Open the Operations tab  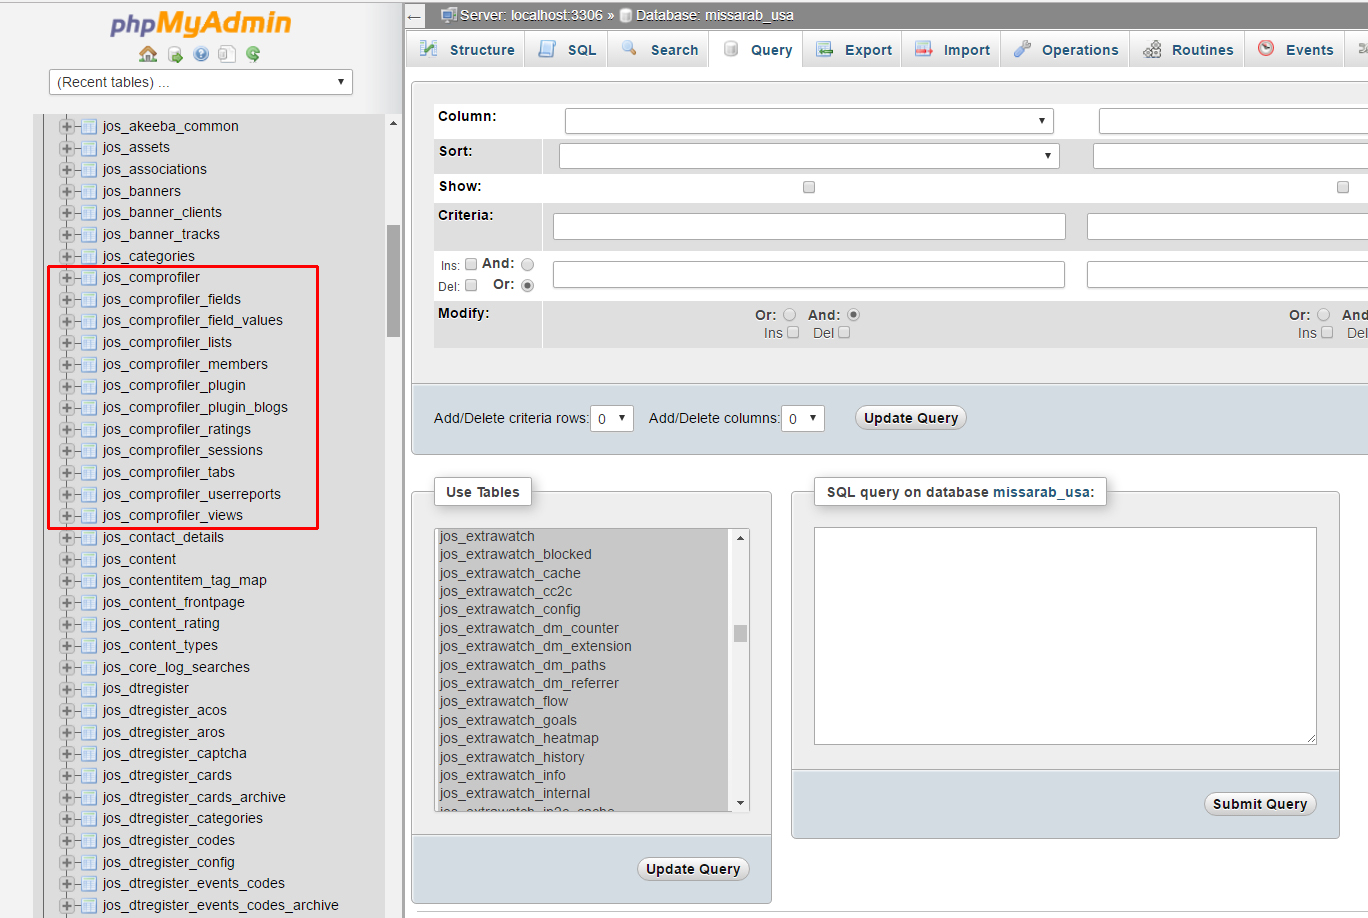tap(1066, 50)
